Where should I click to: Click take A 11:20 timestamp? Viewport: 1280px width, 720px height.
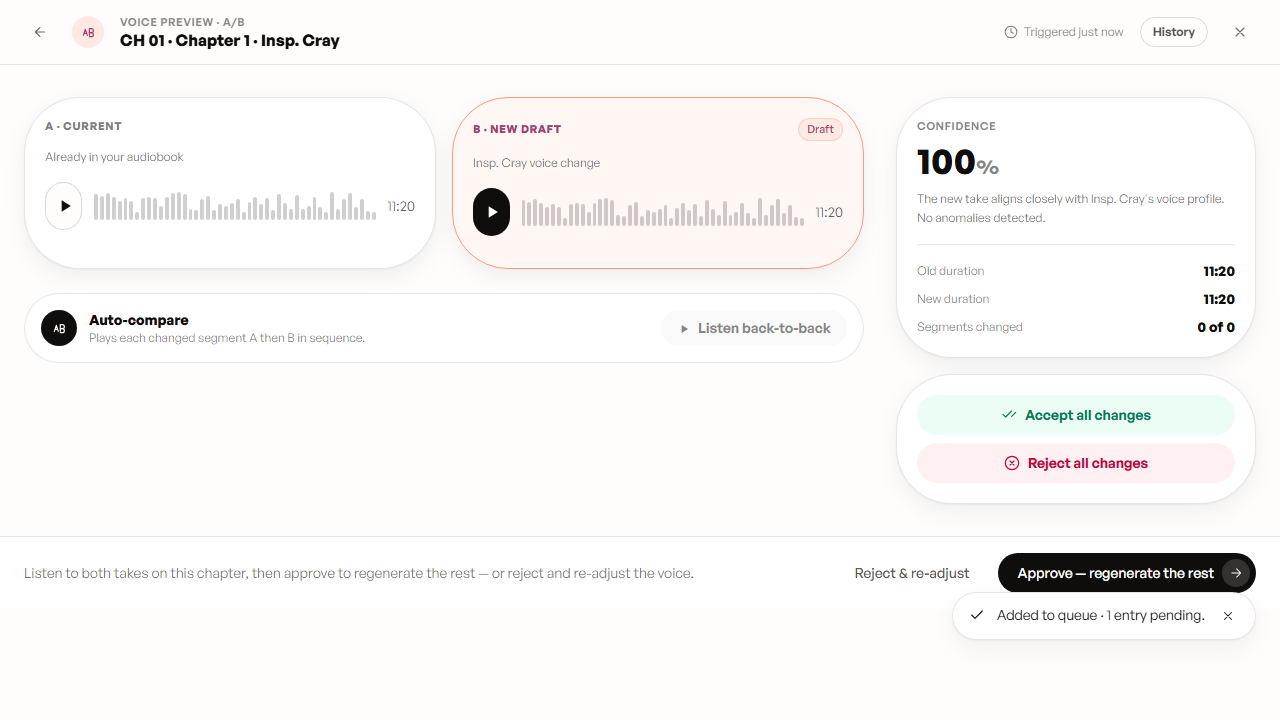pyautogui.click(x=401, y=207)
